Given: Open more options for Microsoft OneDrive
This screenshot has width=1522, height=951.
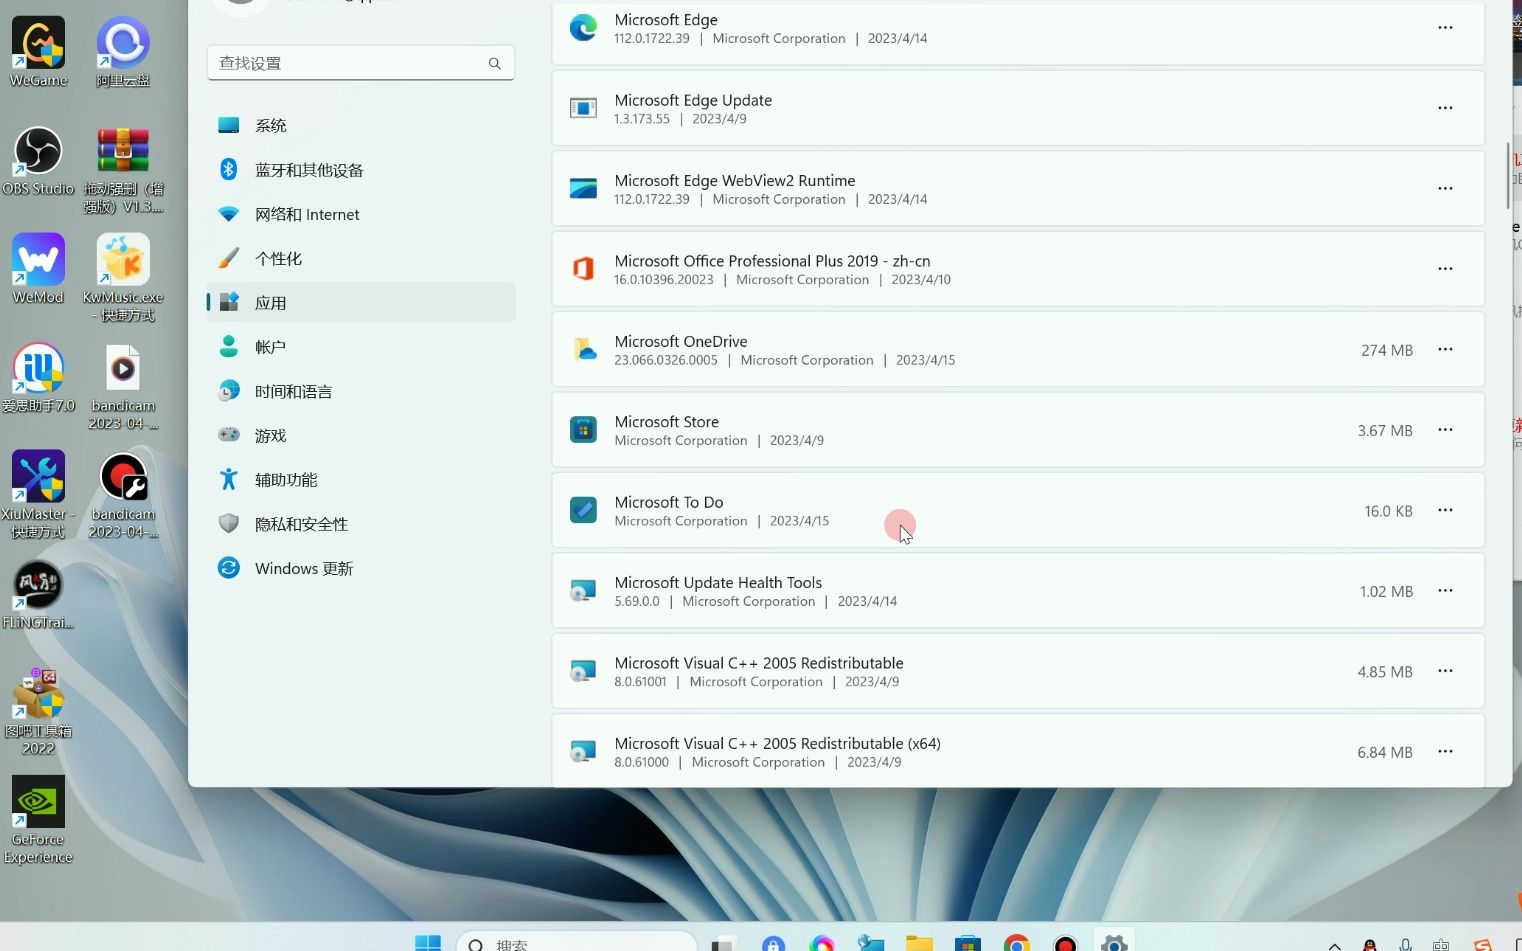Looking at the screenshot, I should click(x=1445, y=349).
